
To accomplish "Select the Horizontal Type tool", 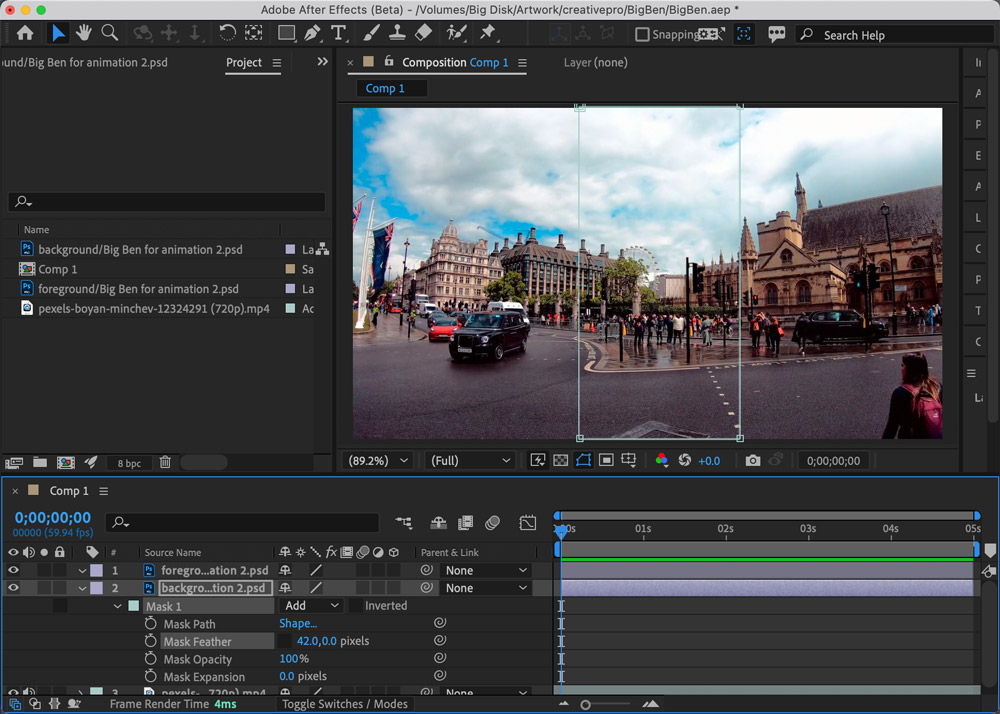I will pyautogui.click(x=339, y=33).
